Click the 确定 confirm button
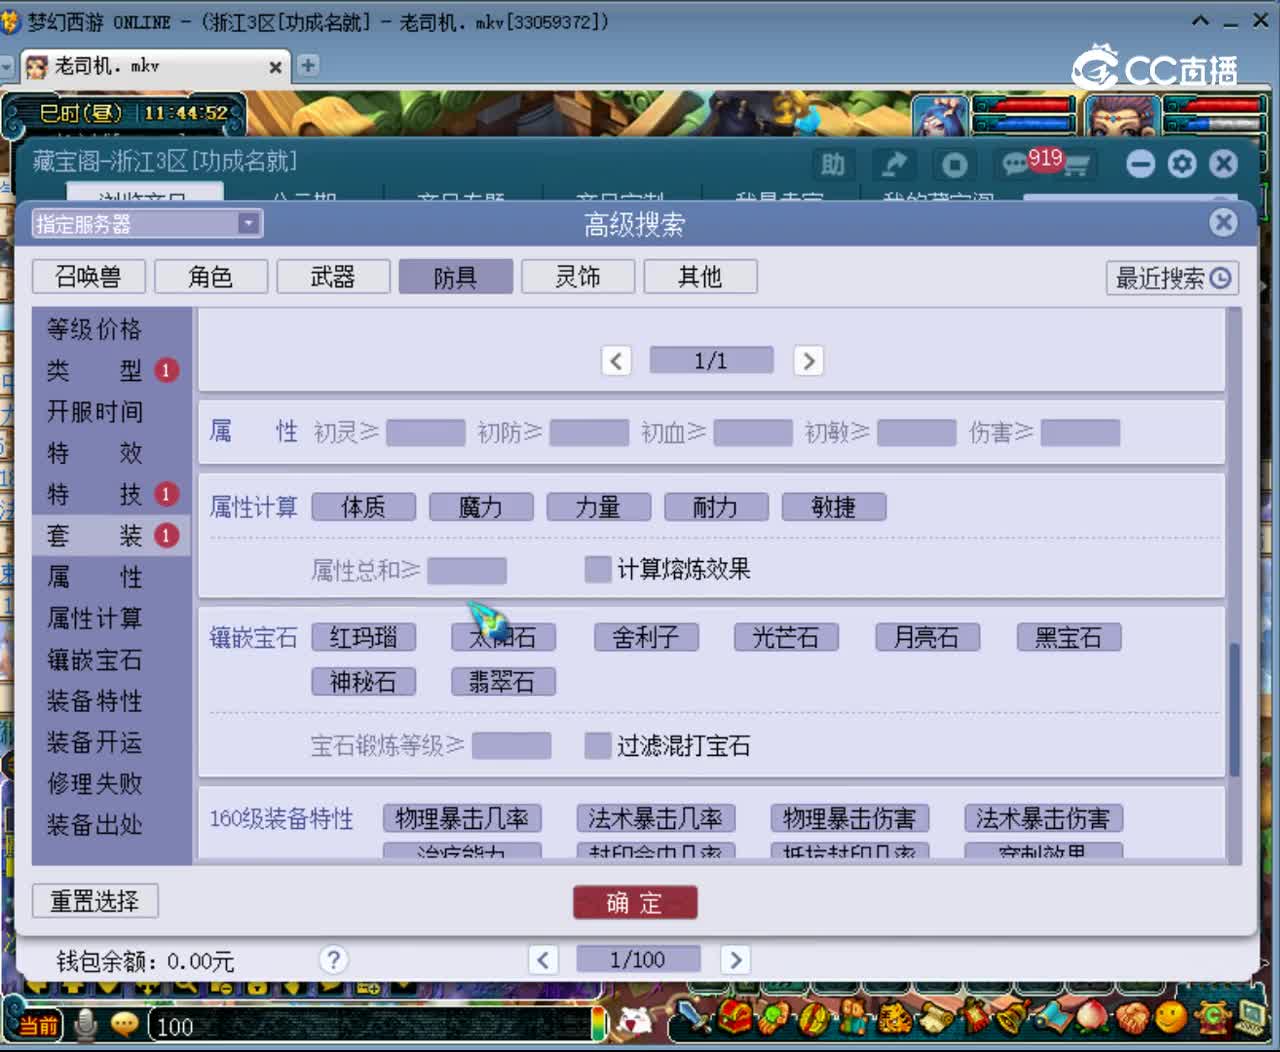The height and width of the screenshot is (1052, 1280). [635, 903]
